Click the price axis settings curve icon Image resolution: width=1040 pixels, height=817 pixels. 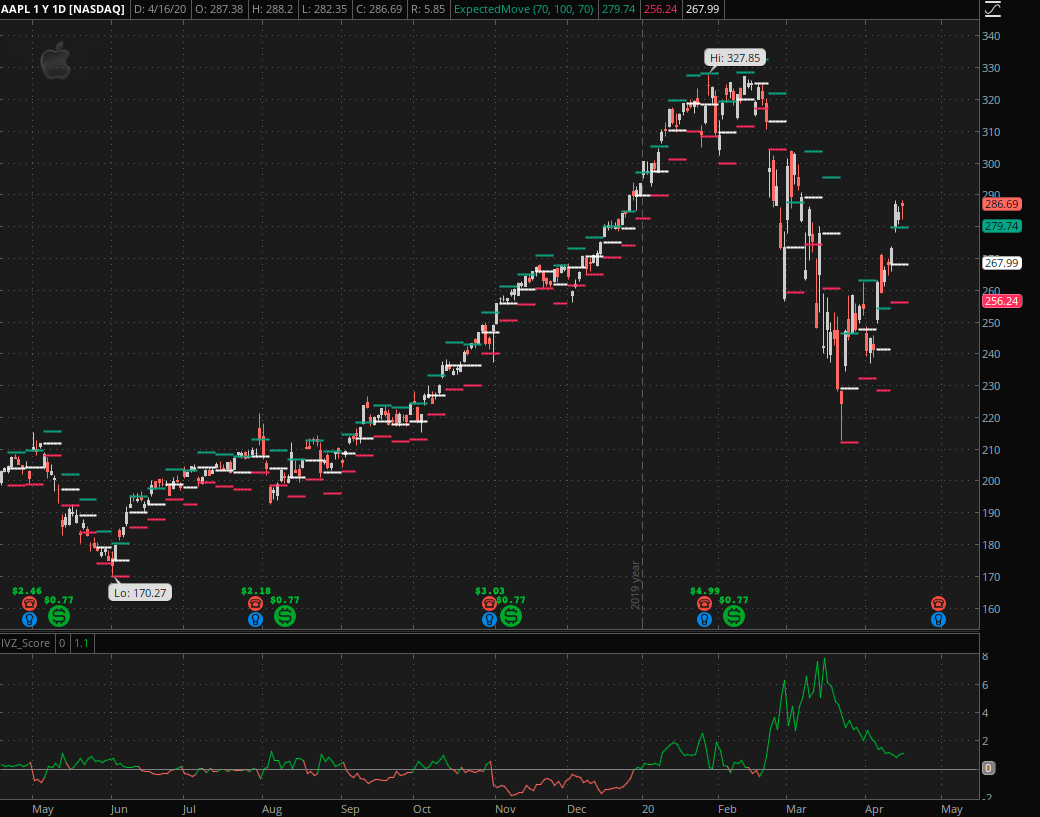click(992, 9)
